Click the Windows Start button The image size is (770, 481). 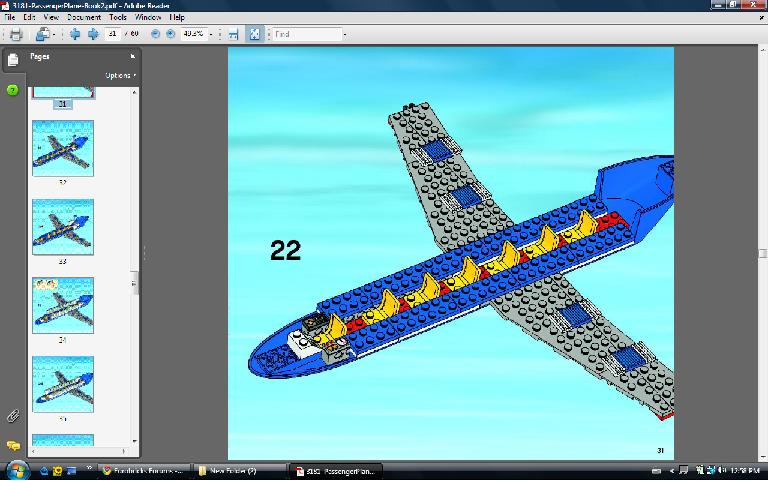[17, 470]
